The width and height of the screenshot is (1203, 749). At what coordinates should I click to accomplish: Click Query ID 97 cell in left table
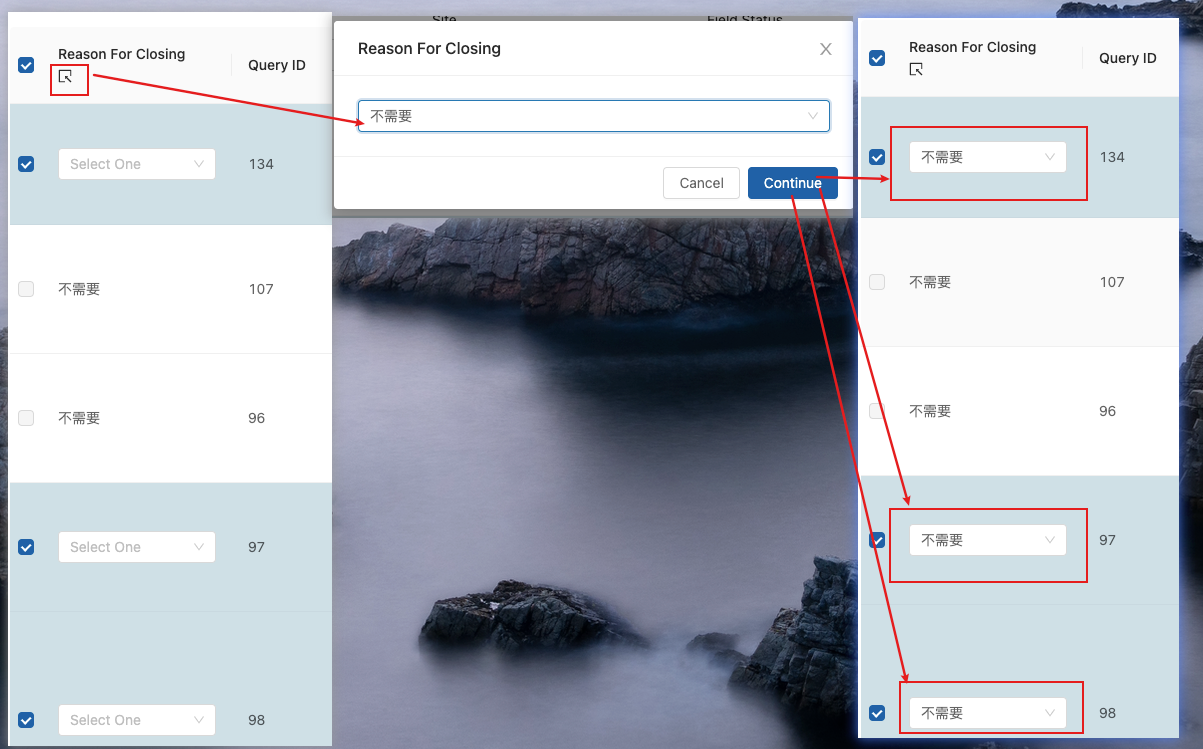257,547
